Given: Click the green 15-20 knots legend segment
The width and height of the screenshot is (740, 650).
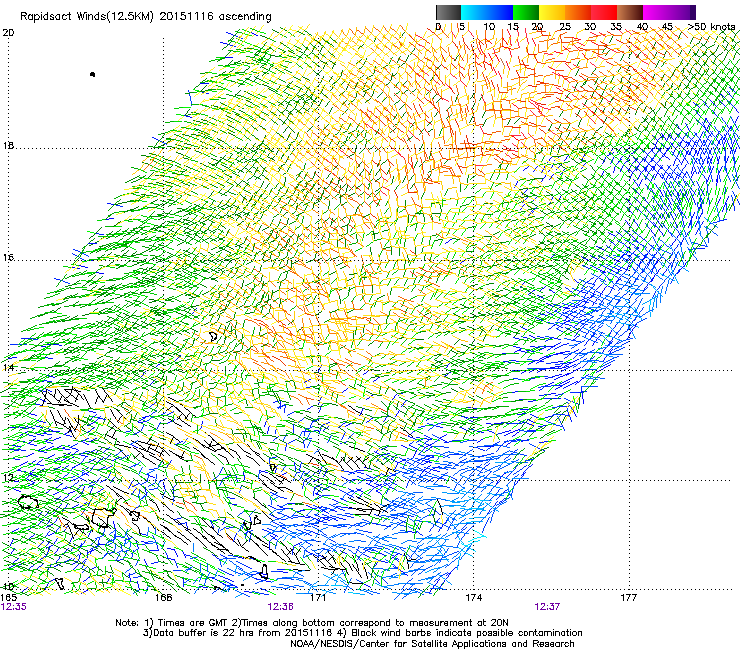Looking at the screenshot, I should pyautogui.click(x=526, y=12).
